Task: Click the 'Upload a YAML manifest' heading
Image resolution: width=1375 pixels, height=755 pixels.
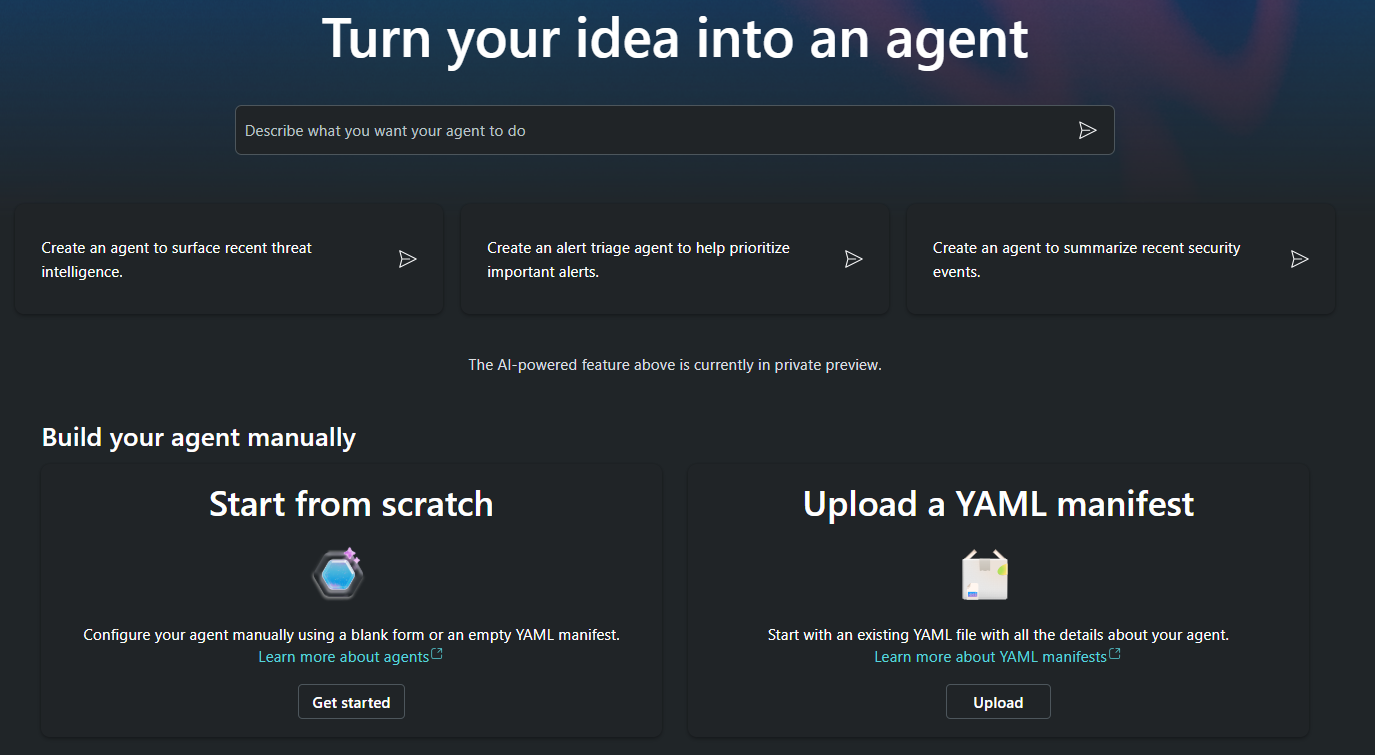Action: click(x=998, y=504)
